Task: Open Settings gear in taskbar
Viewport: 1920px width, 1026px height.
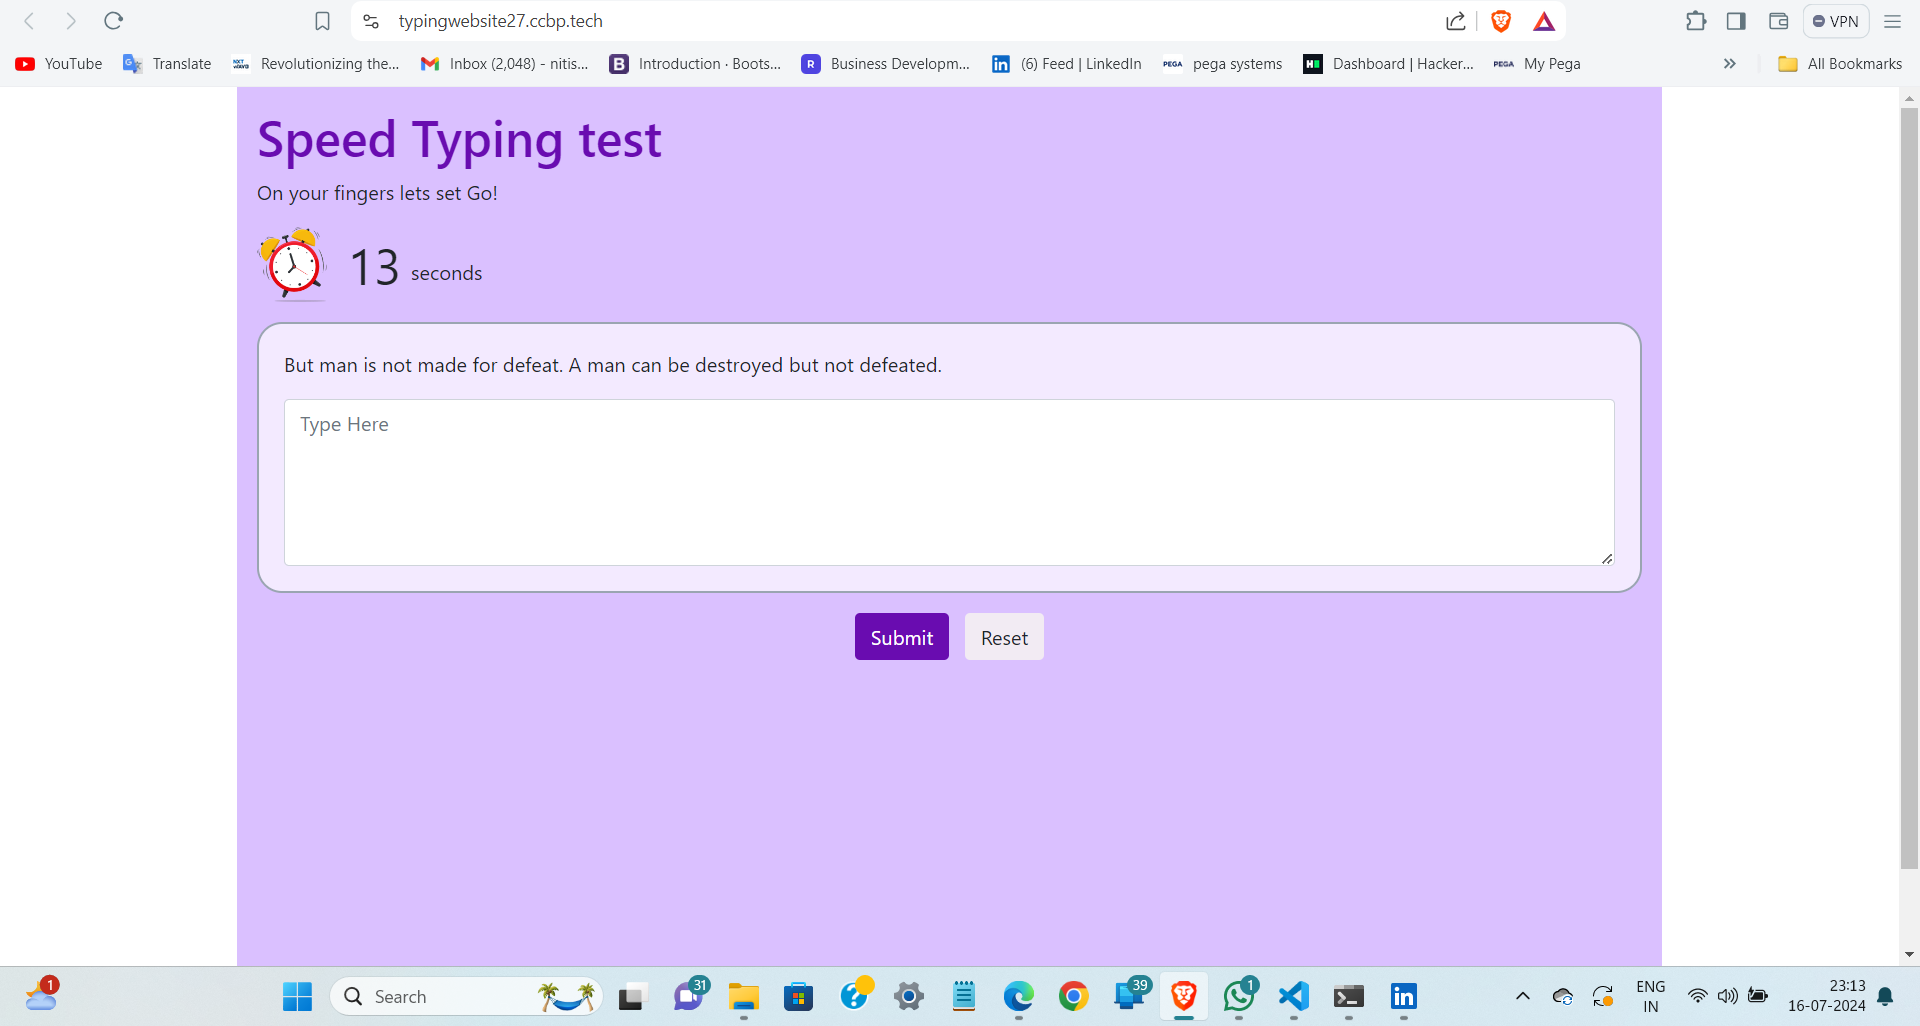Action: point(908,996)
